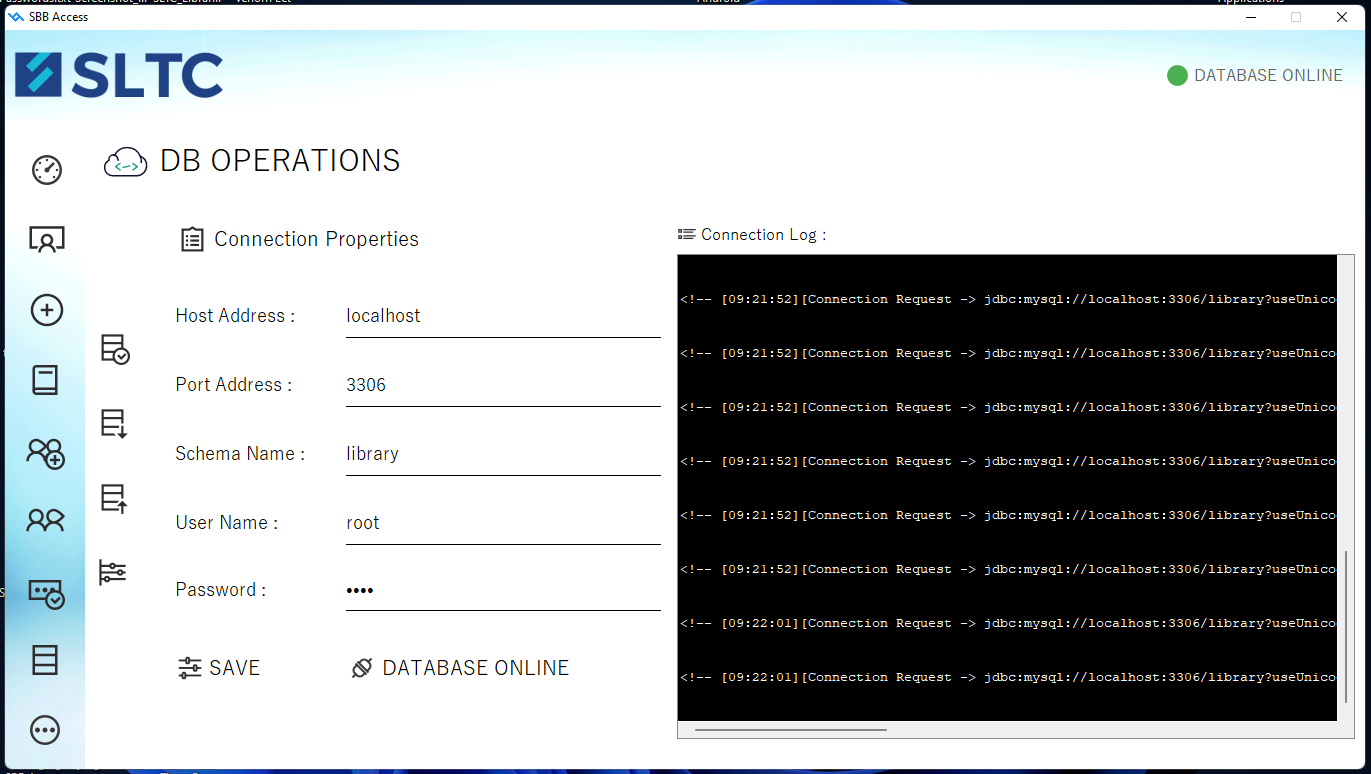Image resolution: width=1371 pixels, height=774 pixels.
Task: Select the database export up-arrow icon
Action: 115,498
